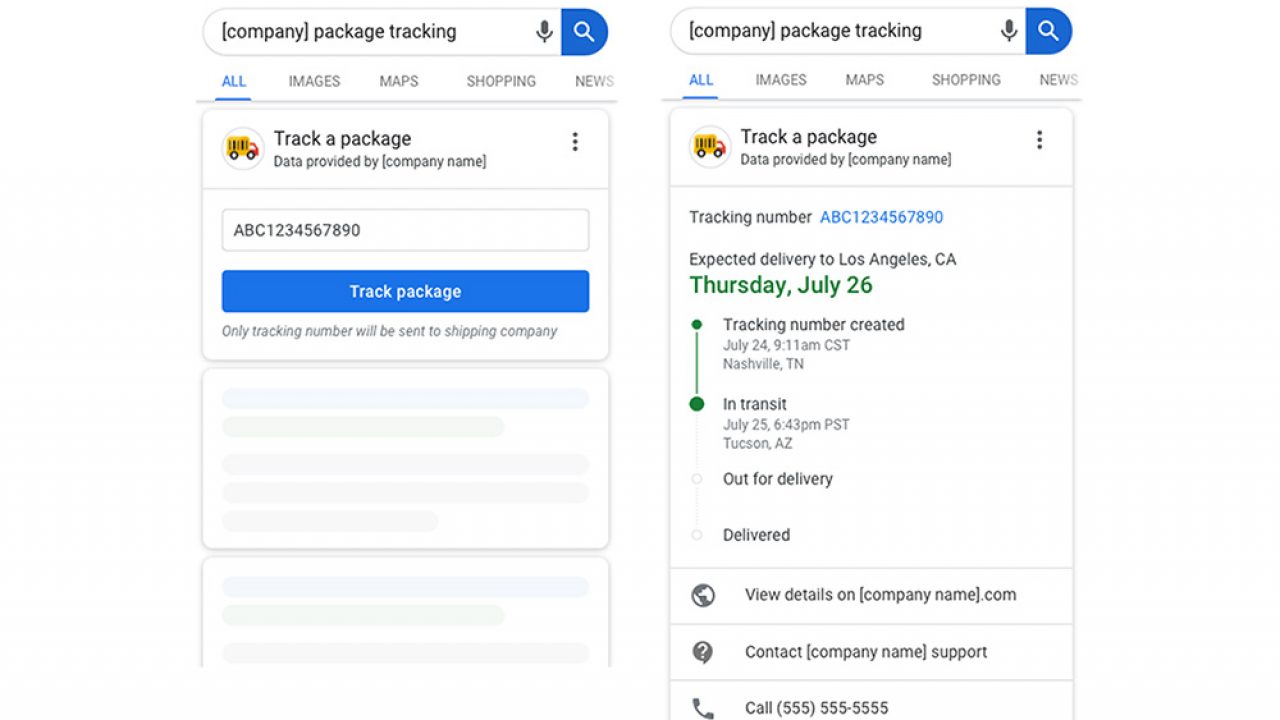The width and height of the screenshot is (1280, 720).
Task: Click the tracking number input field
Action: click(x=405, y=230)
